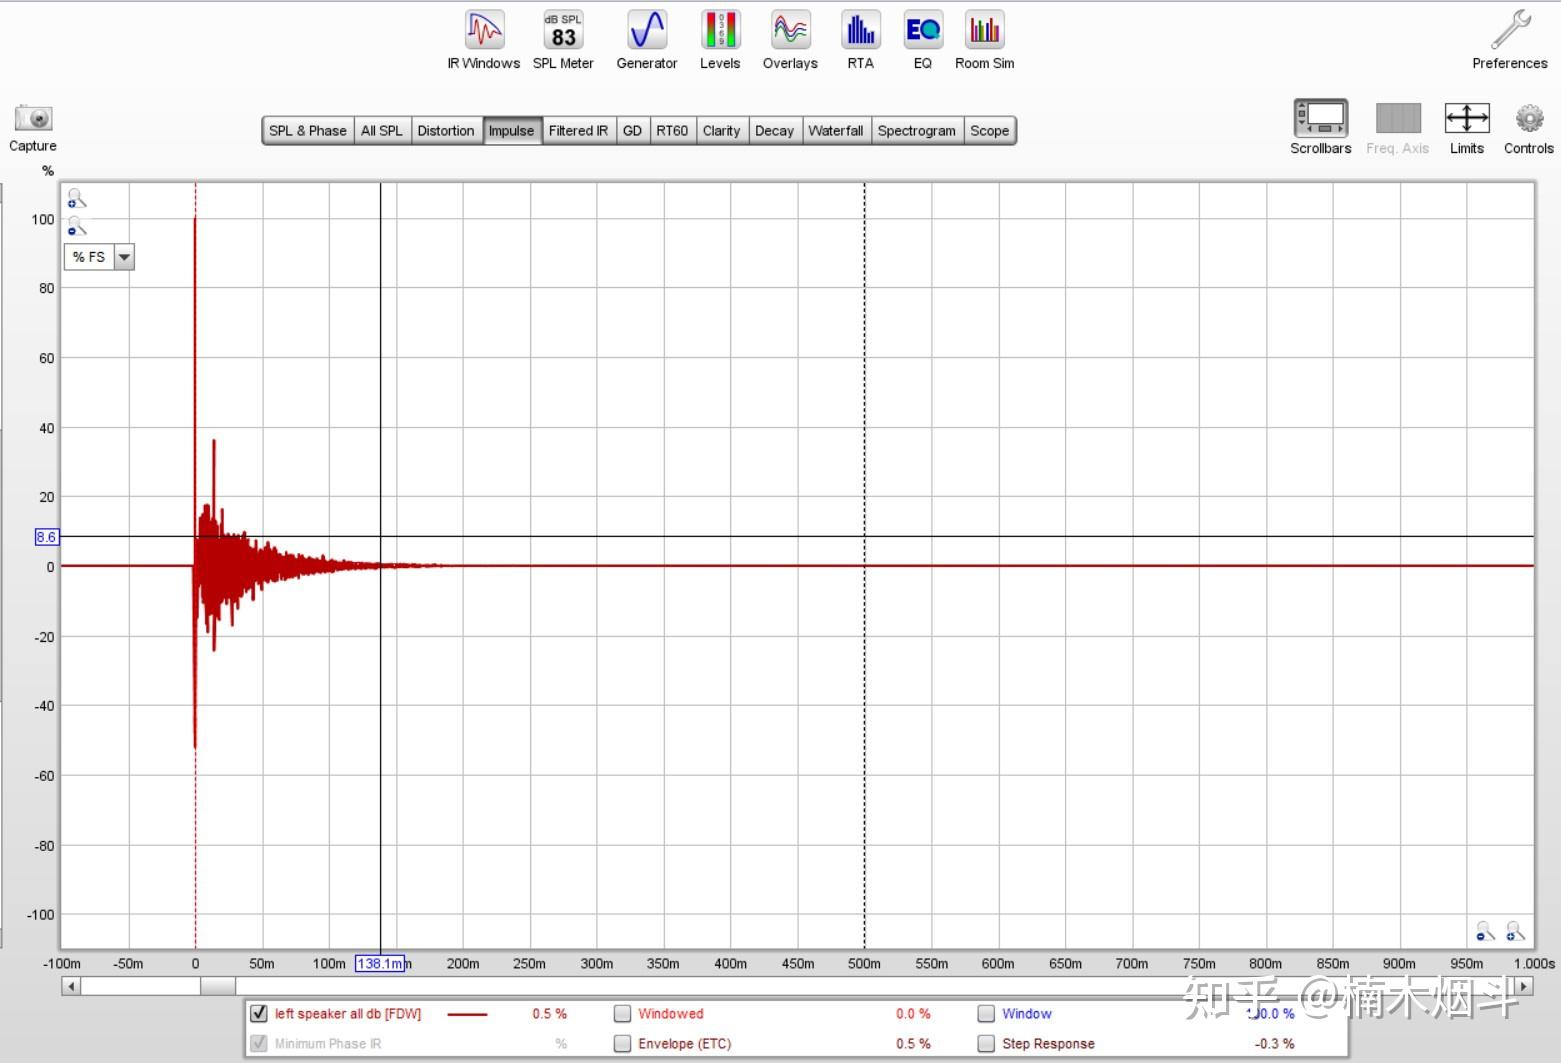The width and height of the screenshot is (1561, 1063).
Task: Open the IR Windows tool
Action: pos(484,40)
